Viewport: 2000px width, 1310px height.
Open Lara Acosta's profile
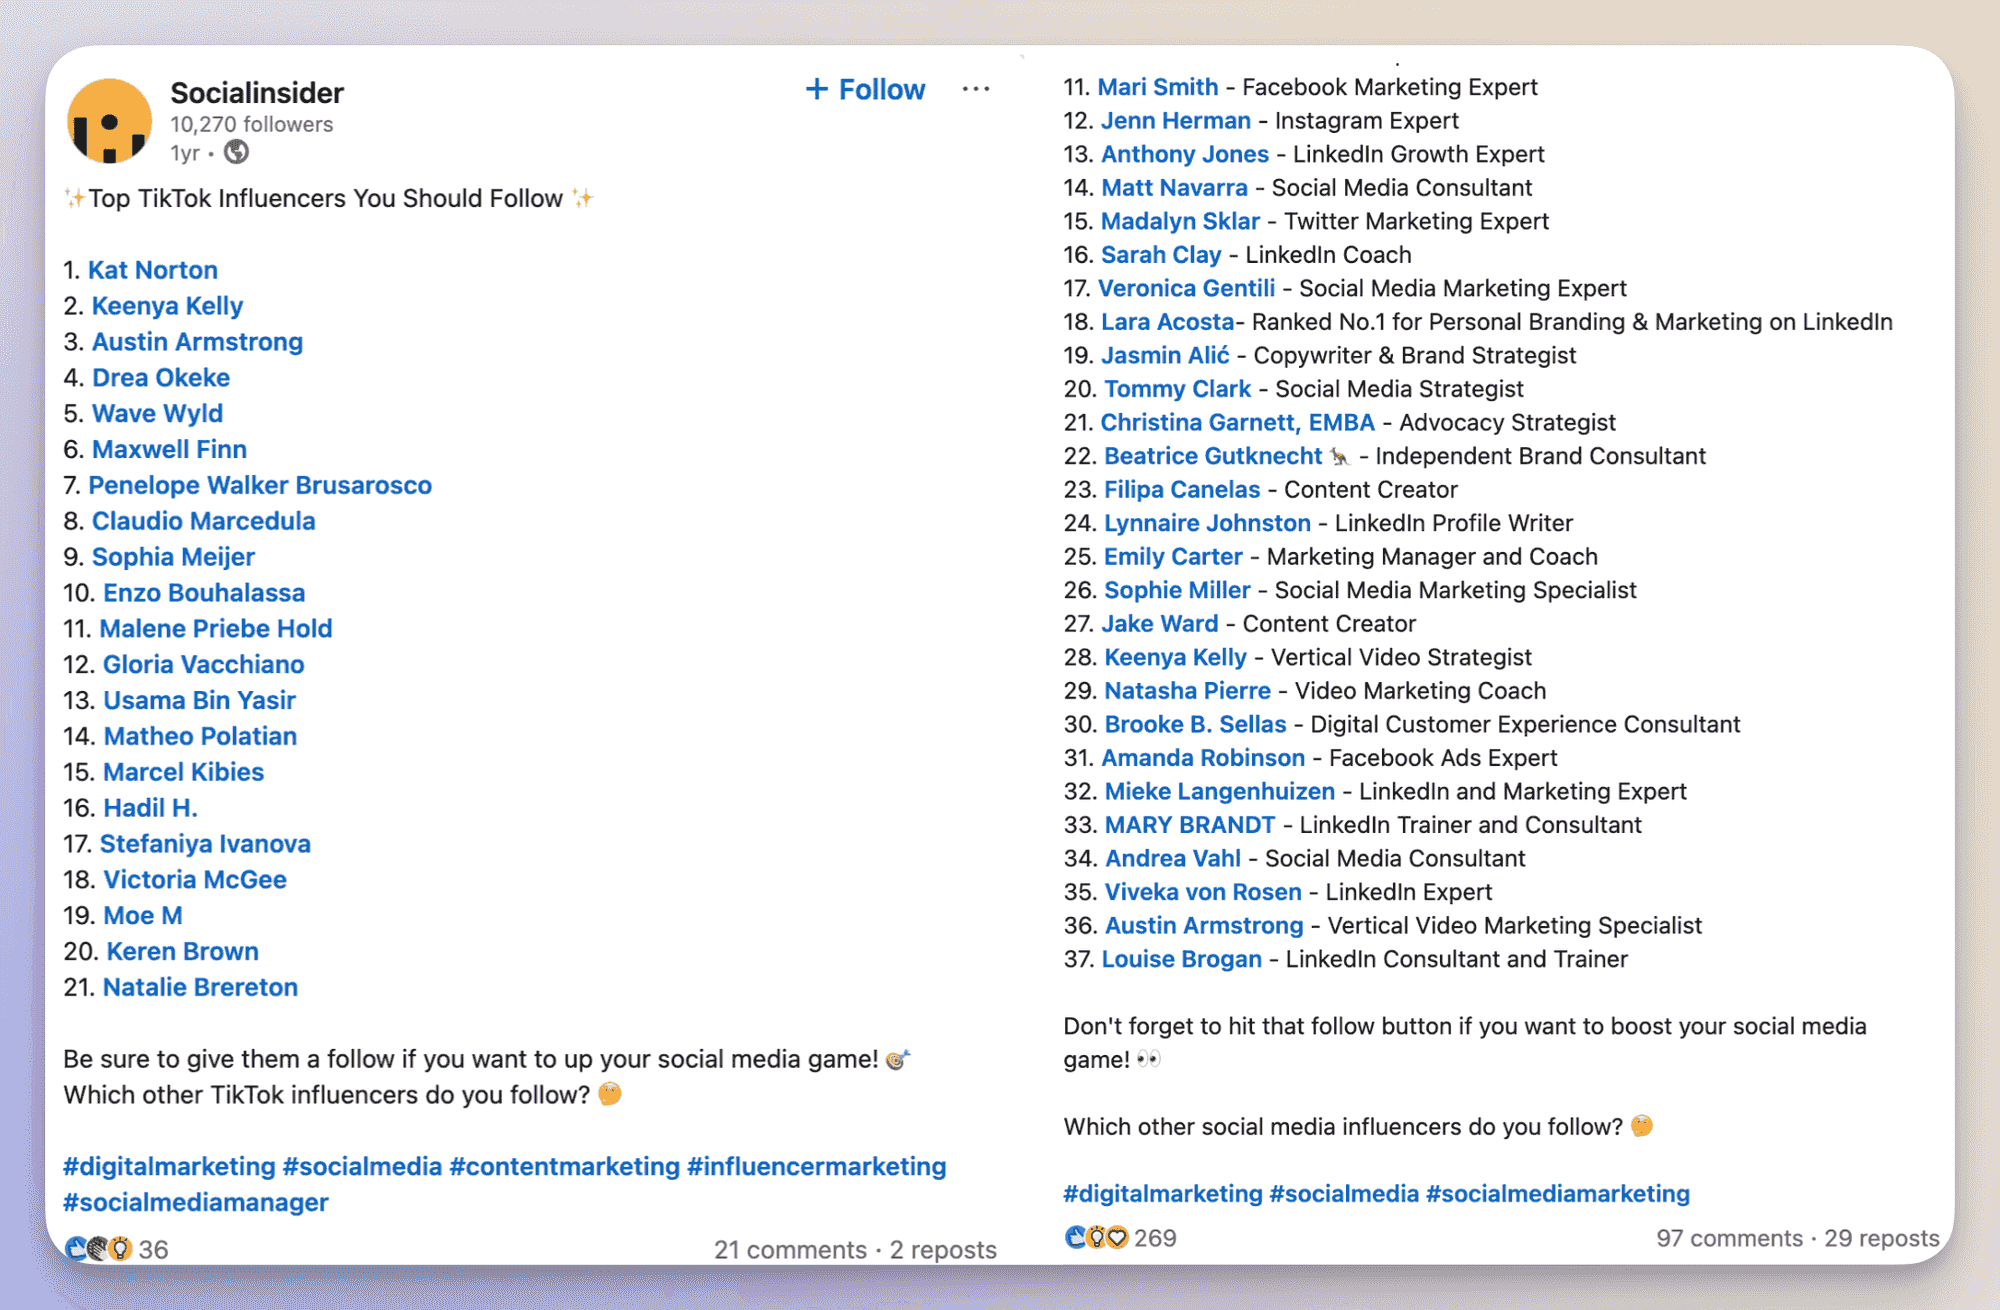[1168, 322]
